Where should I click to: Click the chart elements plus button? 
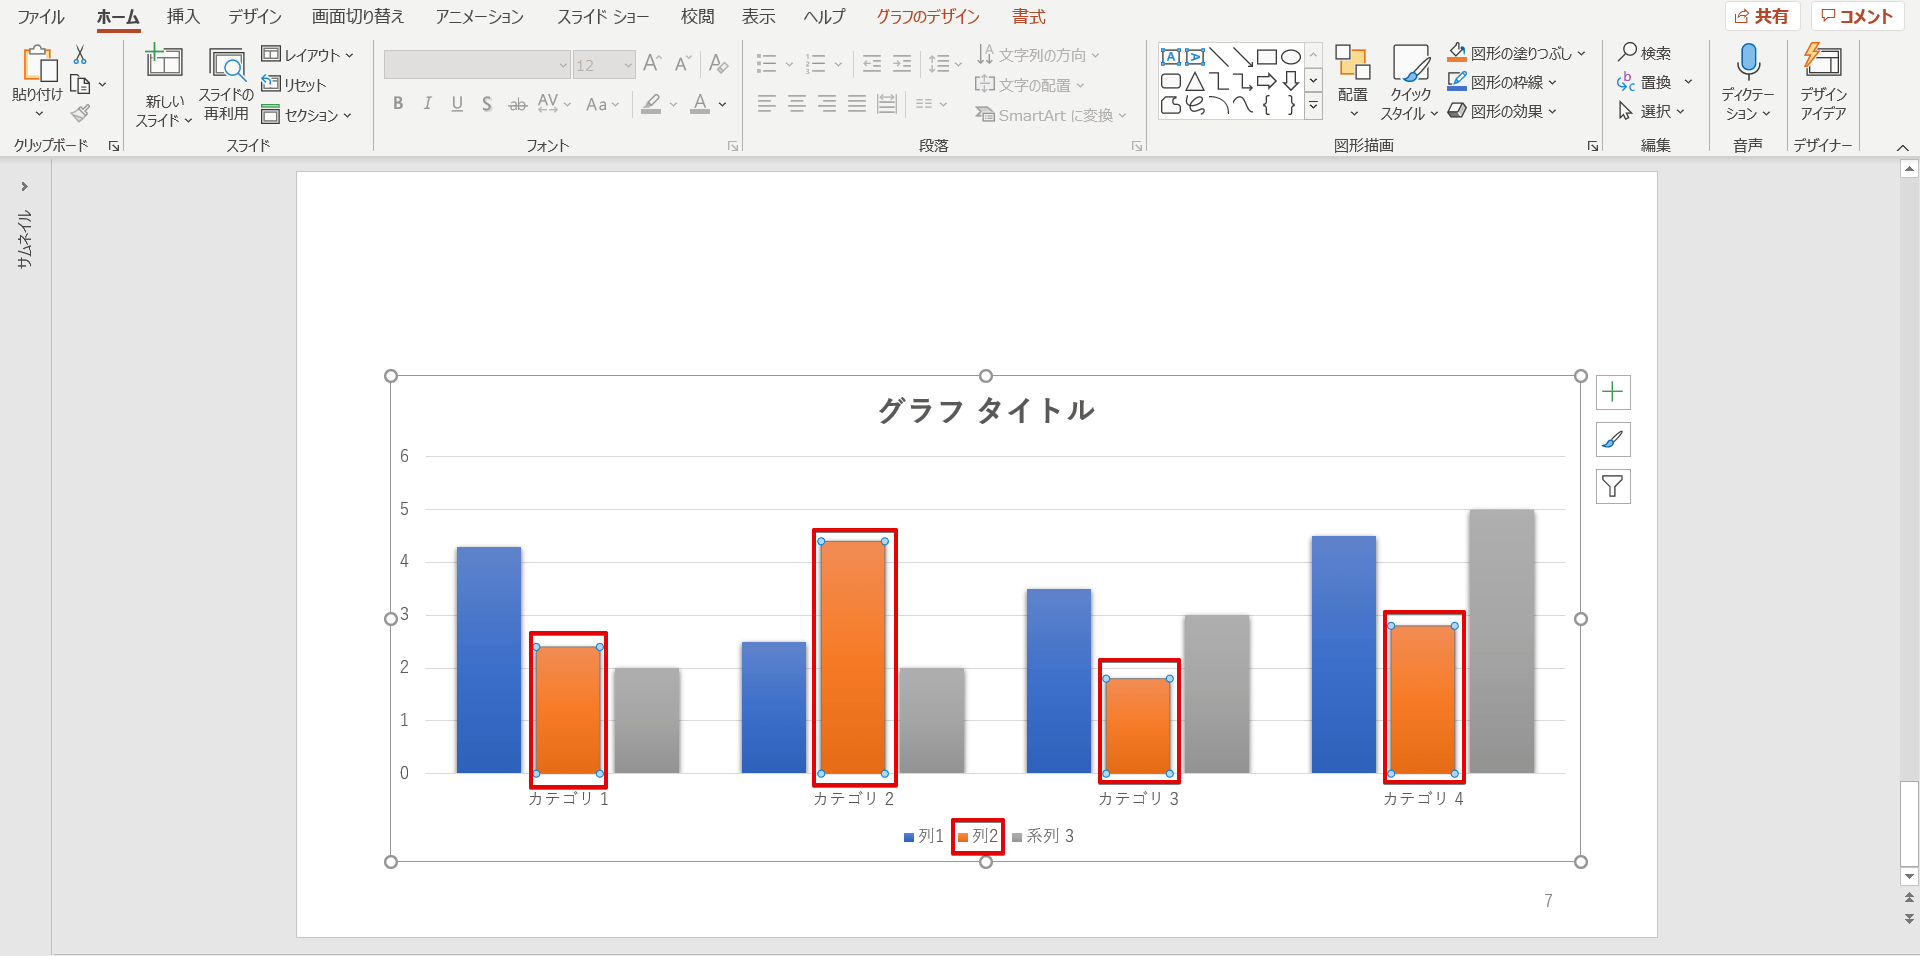(x=1612, y=392)
